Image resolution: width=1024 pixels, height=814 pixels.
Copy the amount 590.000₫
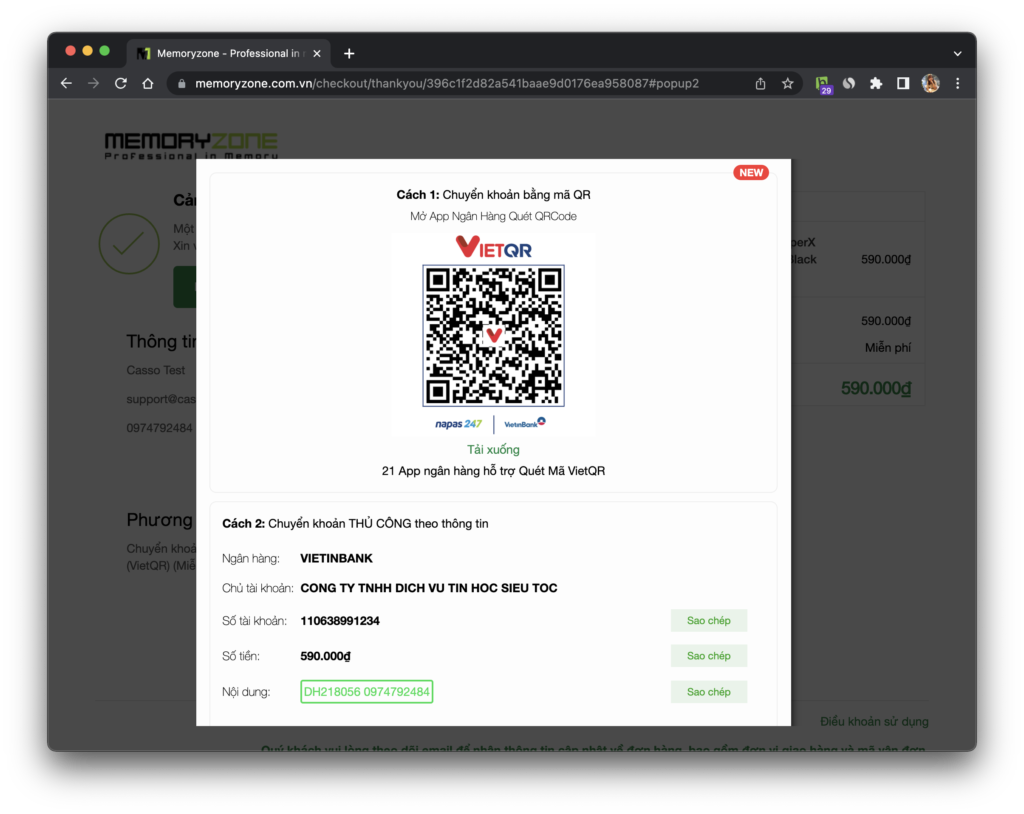709,656
